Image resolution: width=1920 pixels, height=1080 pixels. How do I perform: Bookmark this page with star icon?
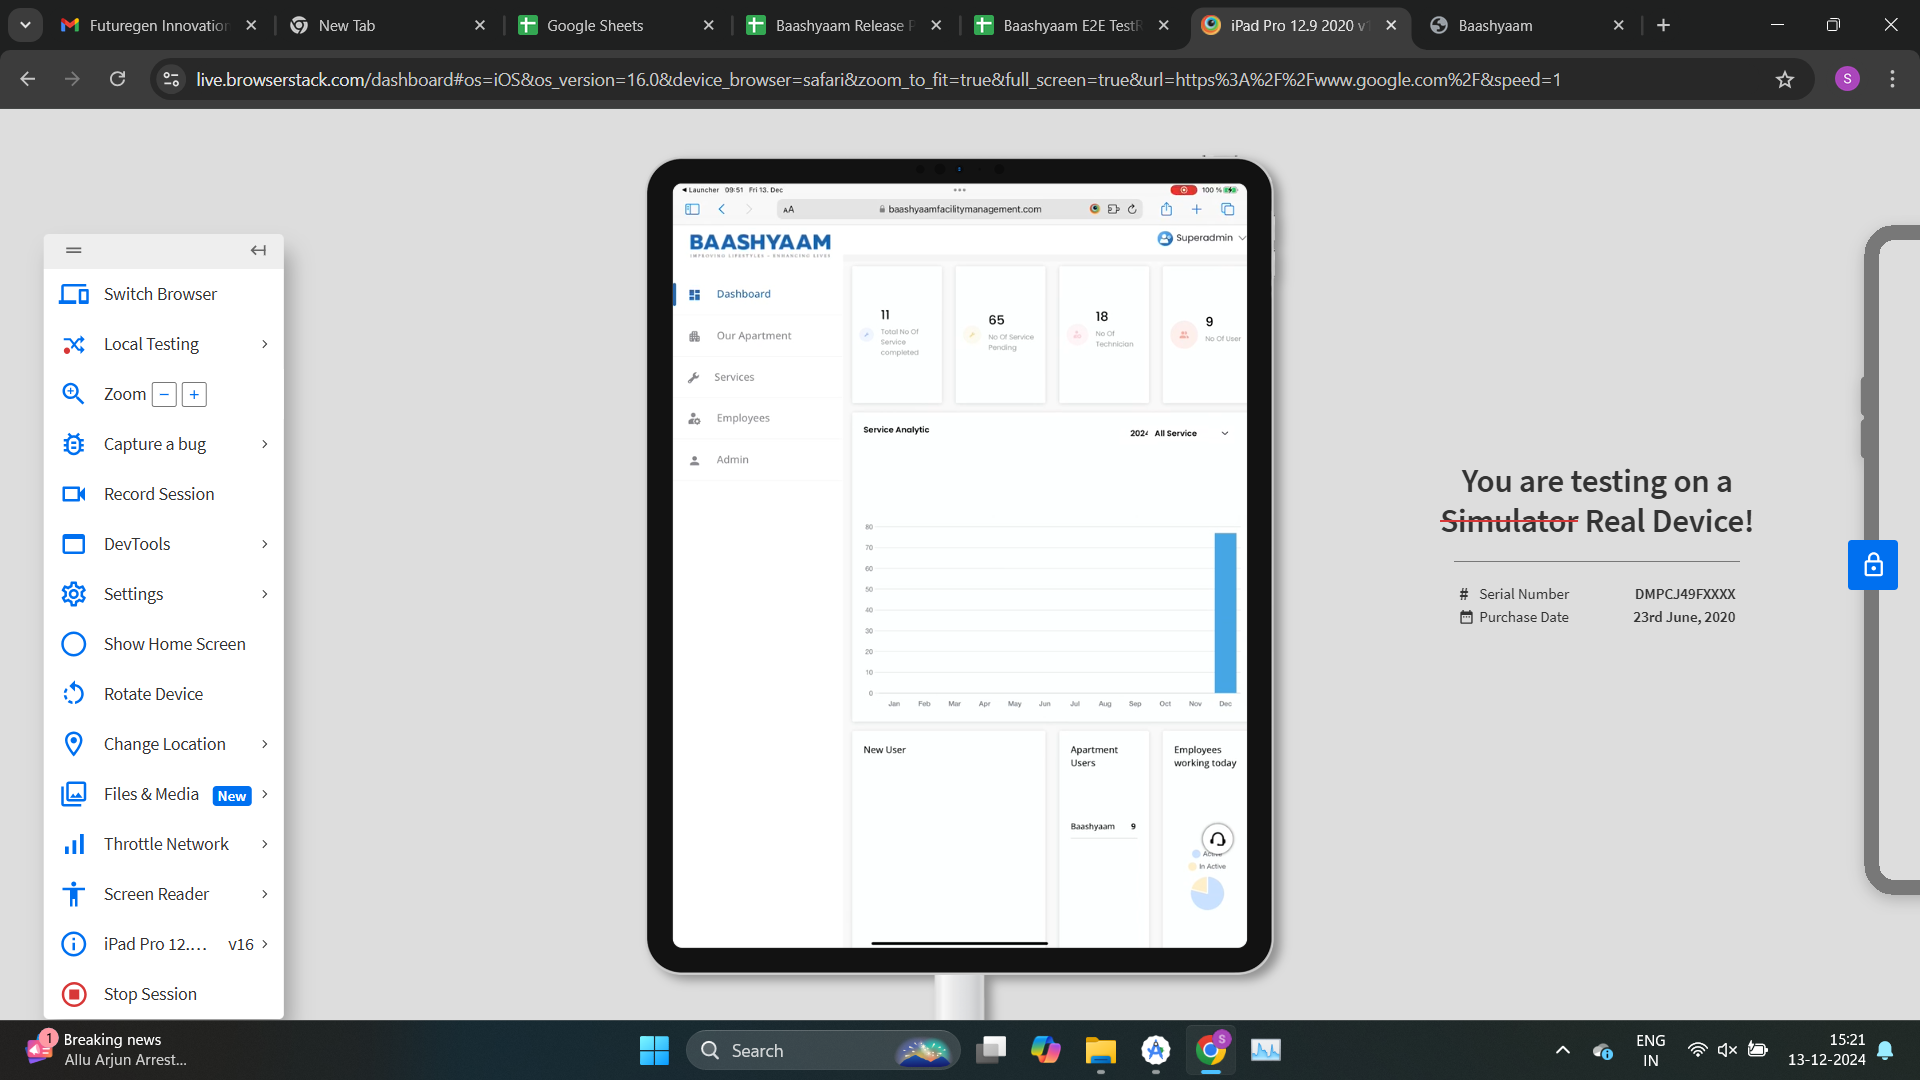point(1785,79)
